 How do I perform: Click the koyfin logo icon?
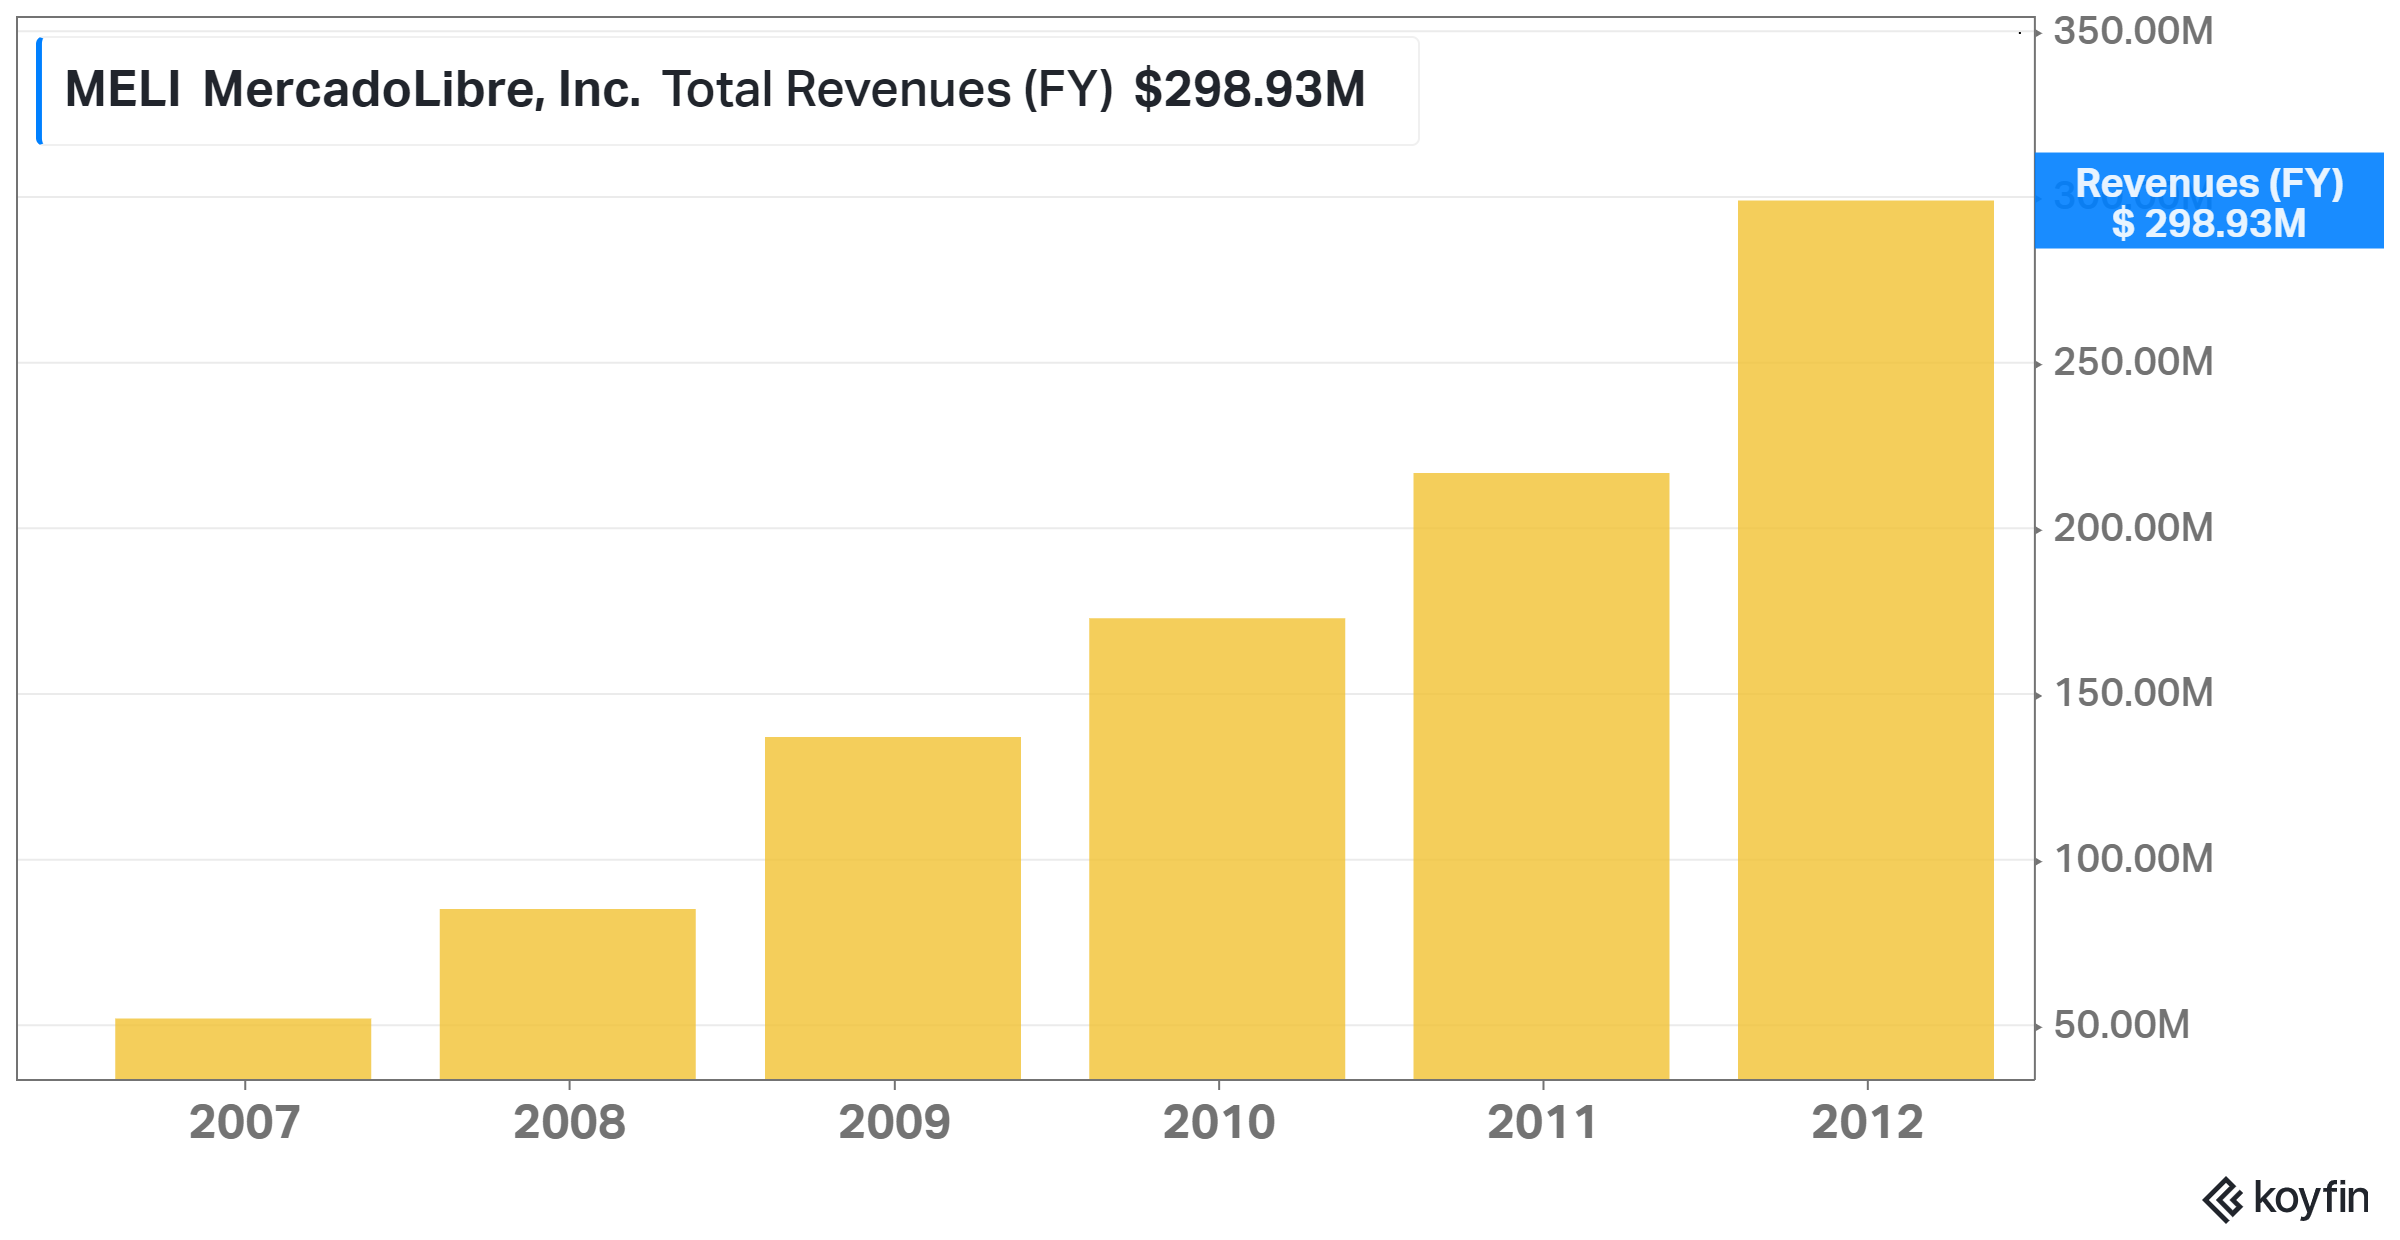click(2223, 1200)
